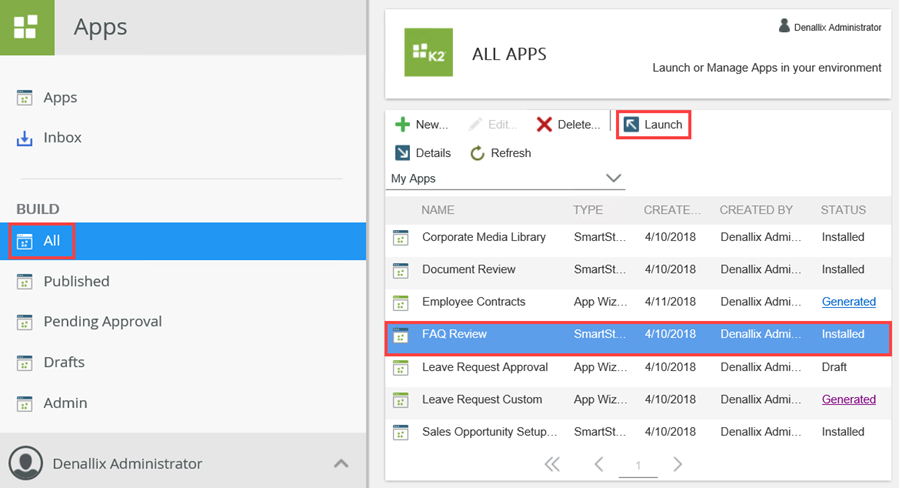Click the red Delete X icon
The width and height of the screenshot is (900, 488).
click(x=544, y=125)
